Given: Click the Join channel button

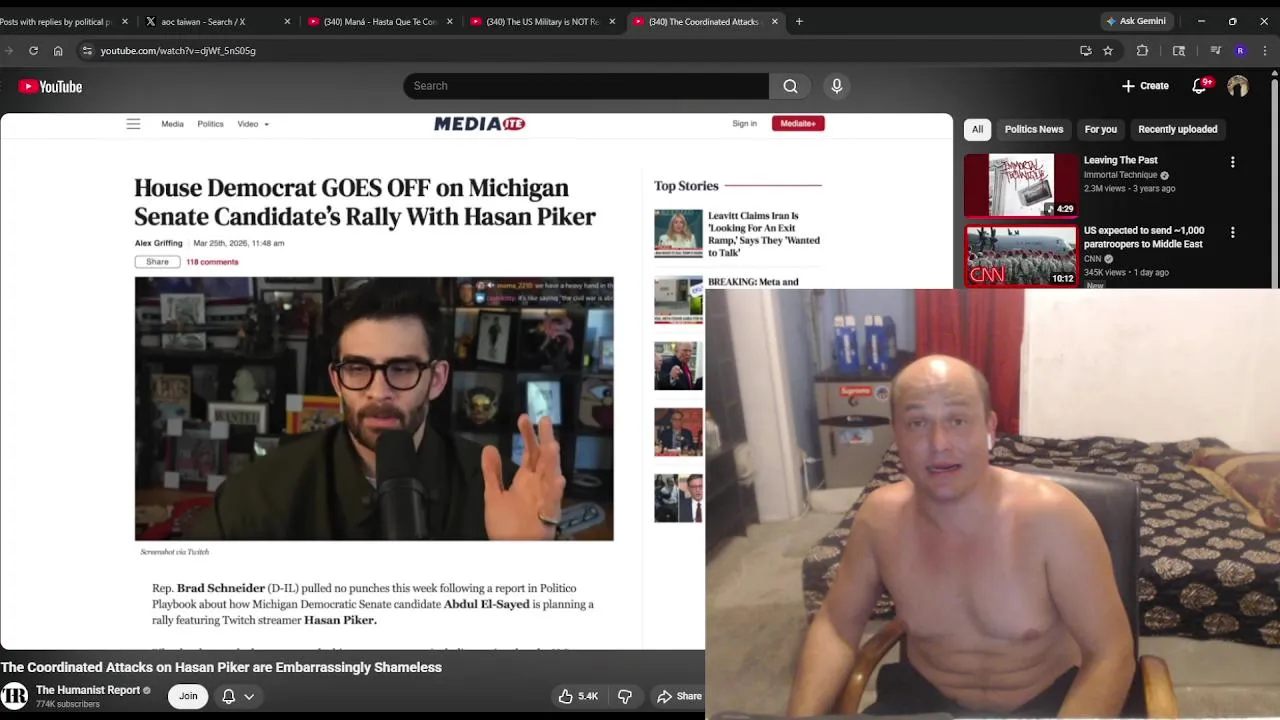Looking at the screenshot, I should [x=188, y=696].
